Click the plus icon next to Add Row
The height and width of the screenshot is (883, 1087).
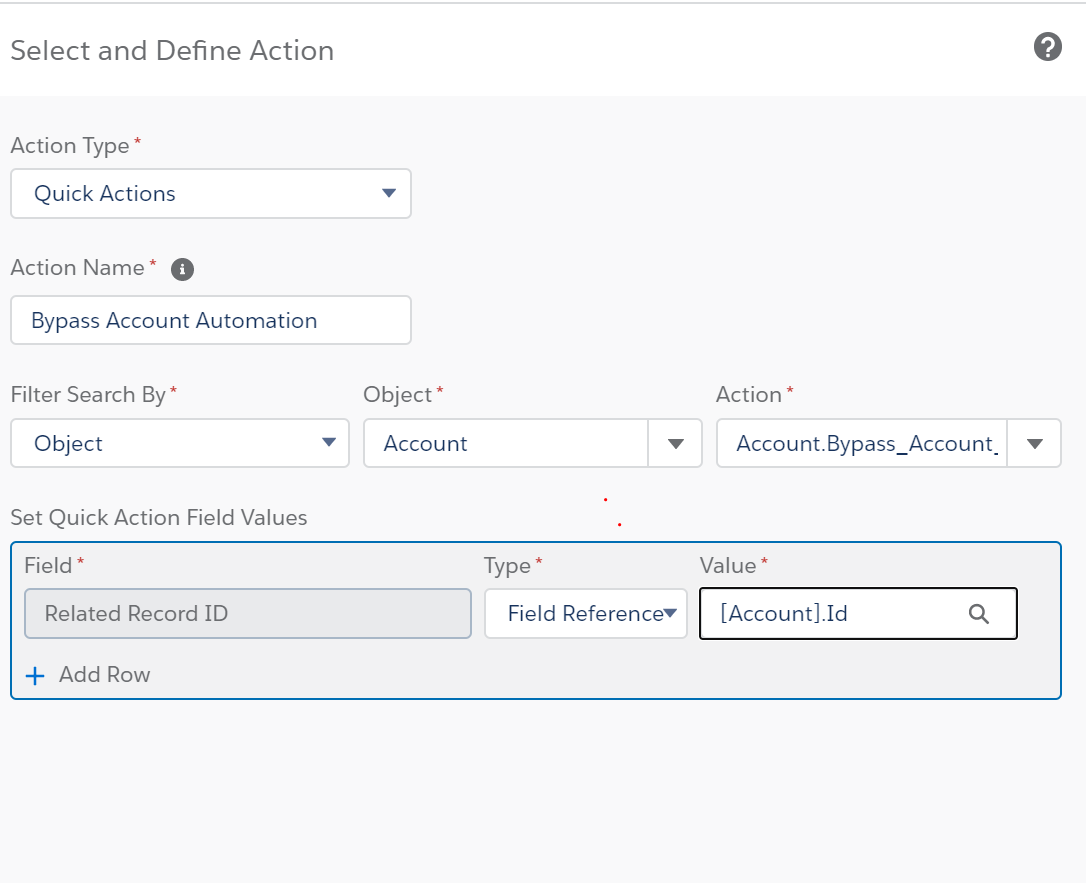coord(35,676)
